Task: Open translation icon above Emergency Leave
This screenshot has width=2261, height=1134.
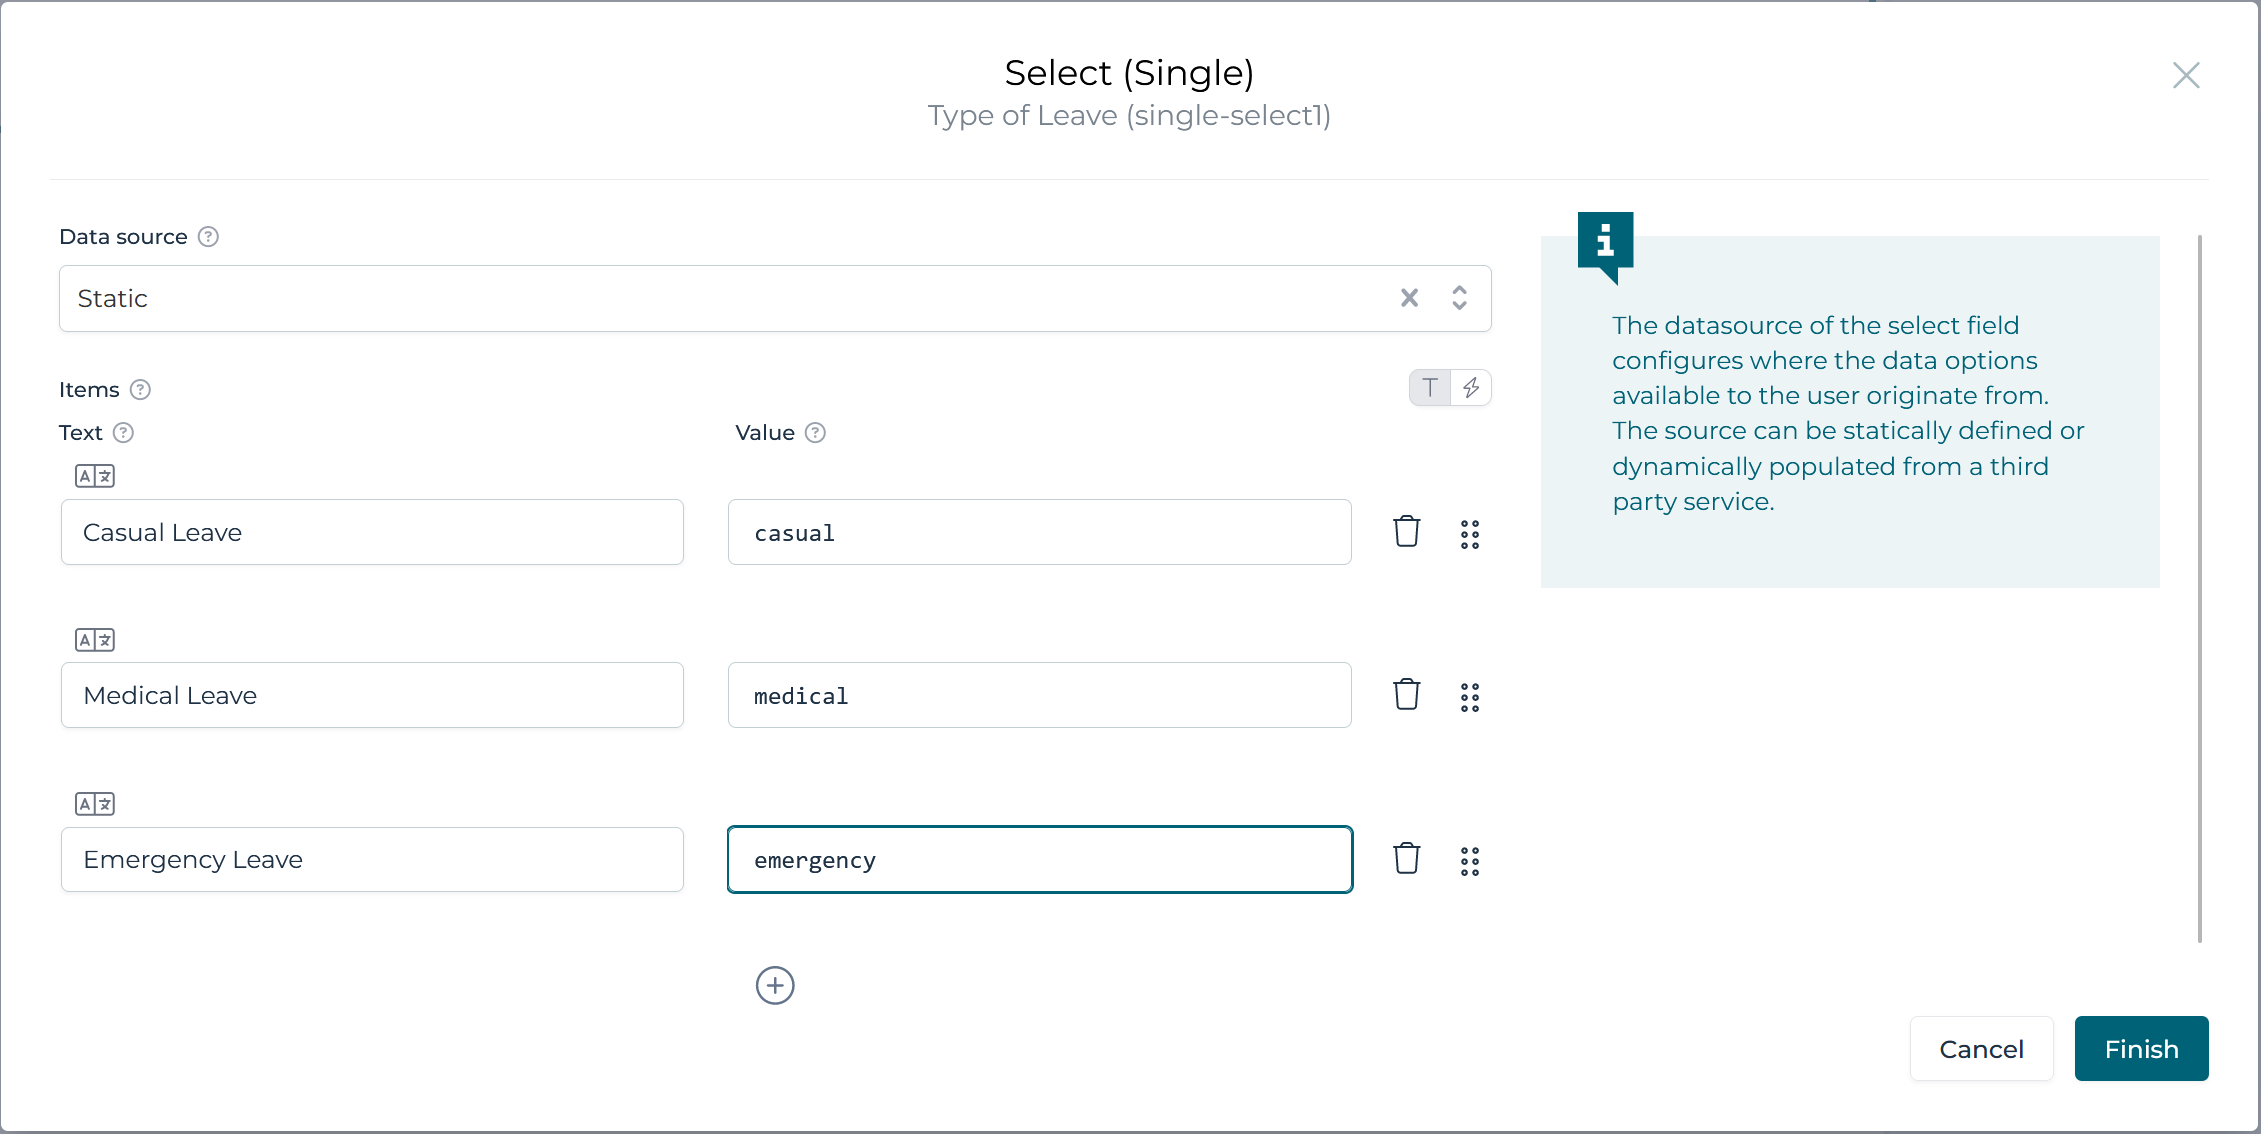Action: click(95, 804)
